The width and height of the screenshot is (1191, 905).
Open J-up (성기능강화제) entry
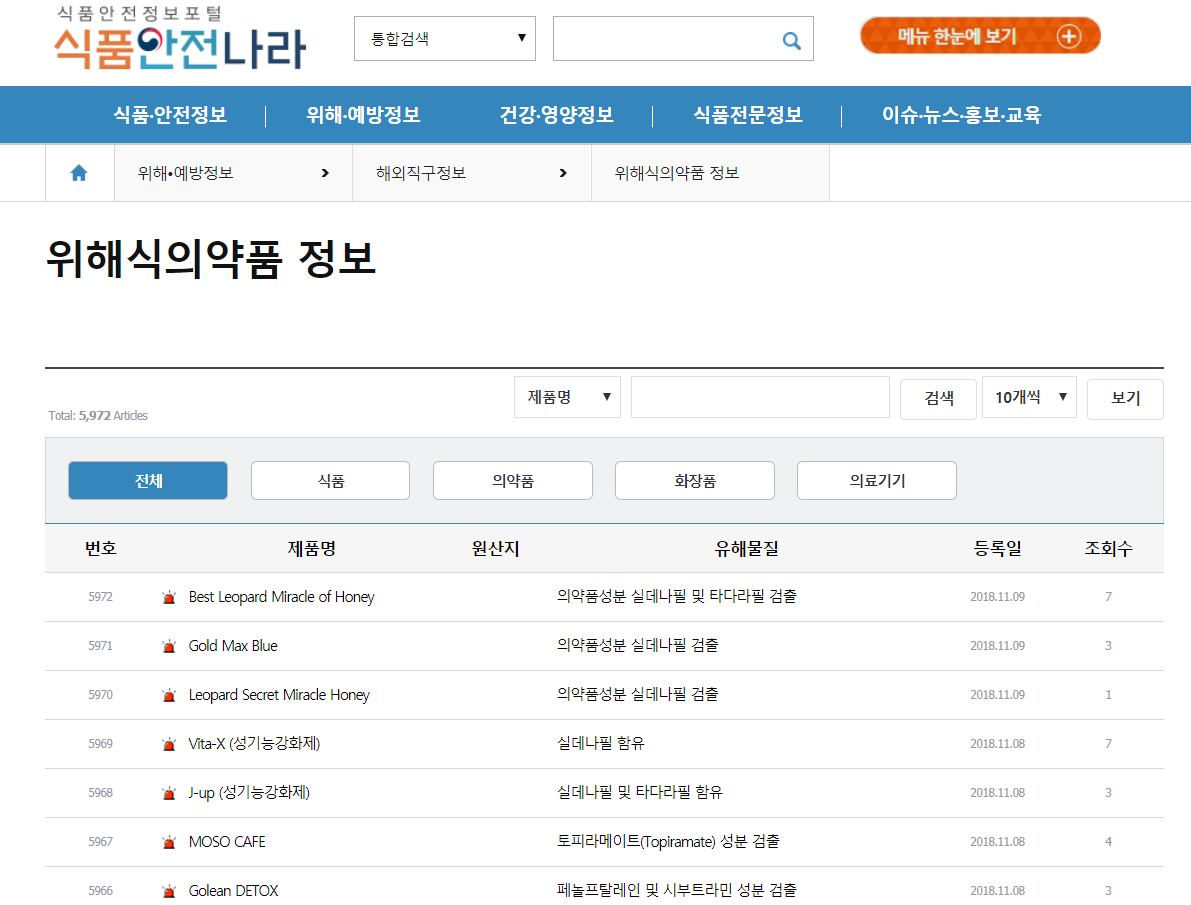click(x=249, y=793)
